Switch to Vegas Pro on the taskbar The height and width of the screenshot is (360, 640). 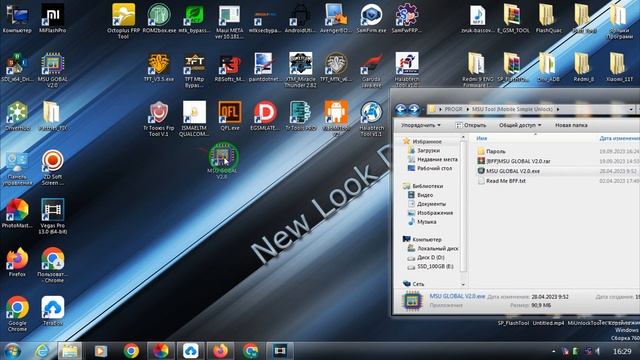click(x=280, y=351)
